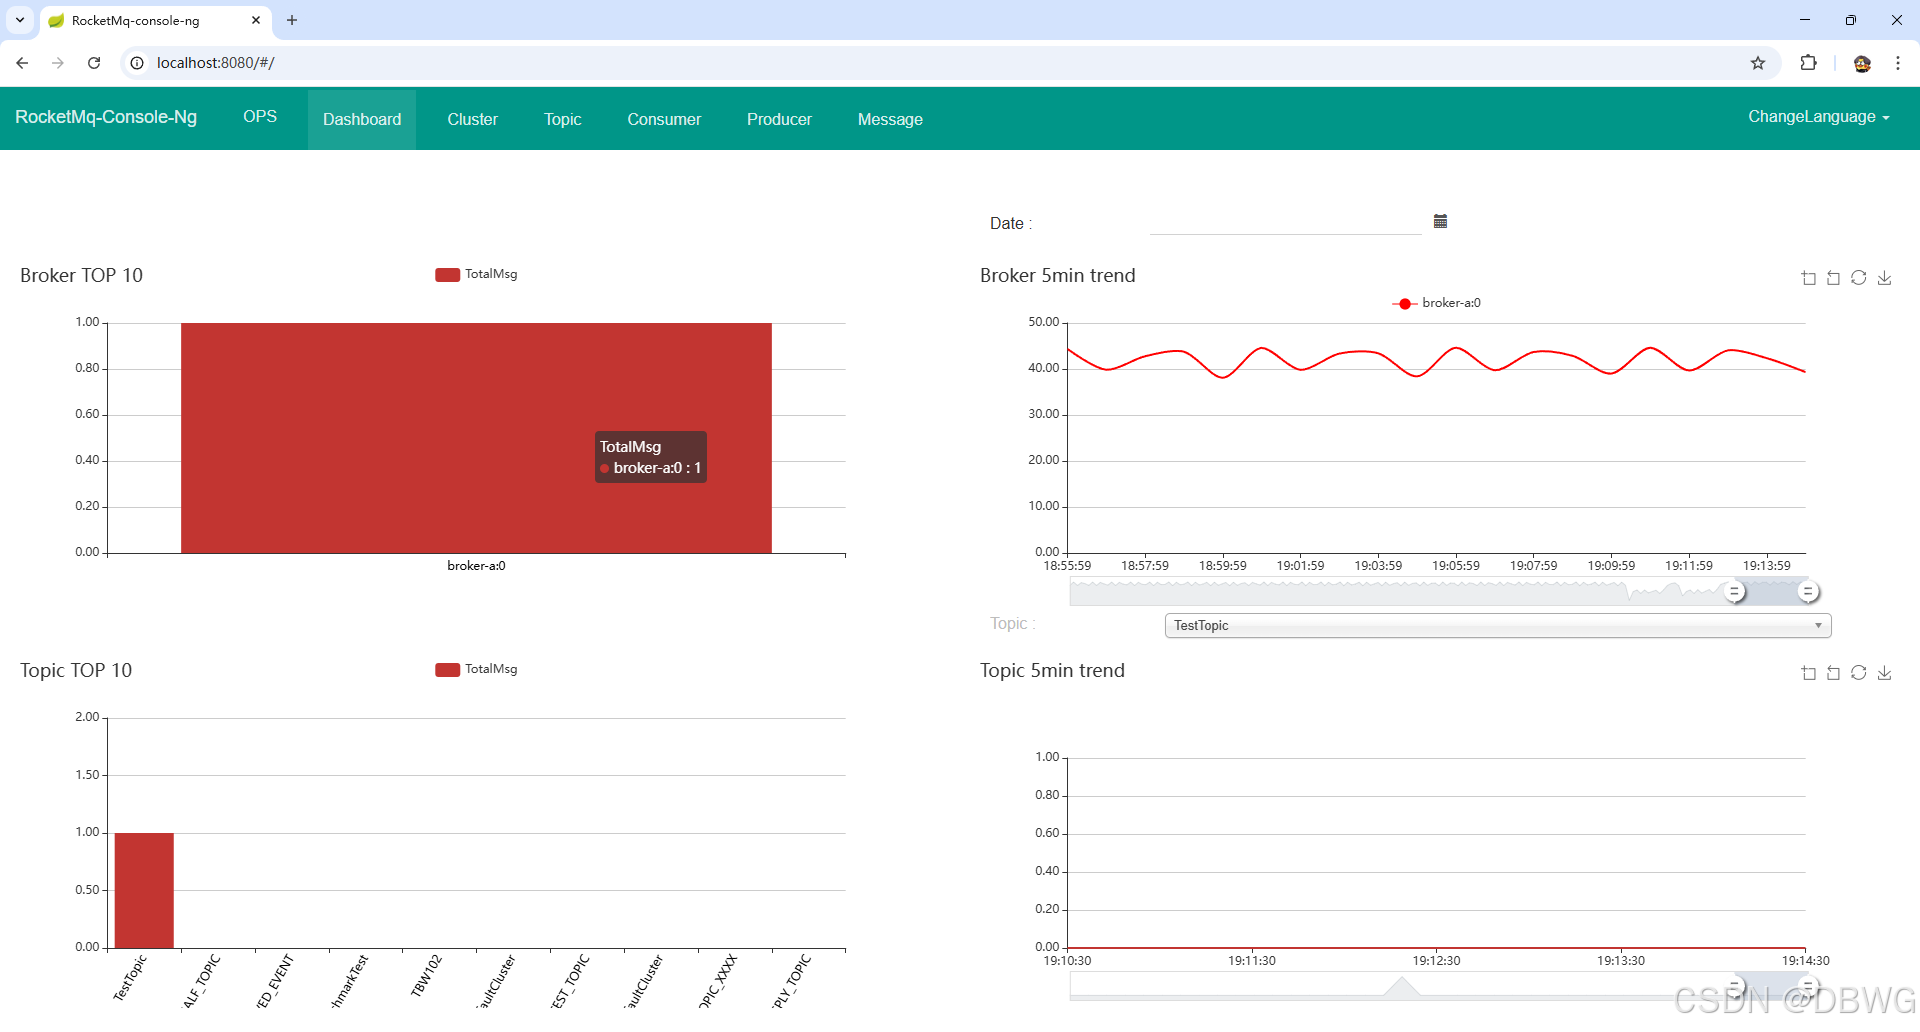Expand the ChangeLanguage menu
This screenshot has width=1920, height=1032.
pyautogui.click(x=1818, y=117)
